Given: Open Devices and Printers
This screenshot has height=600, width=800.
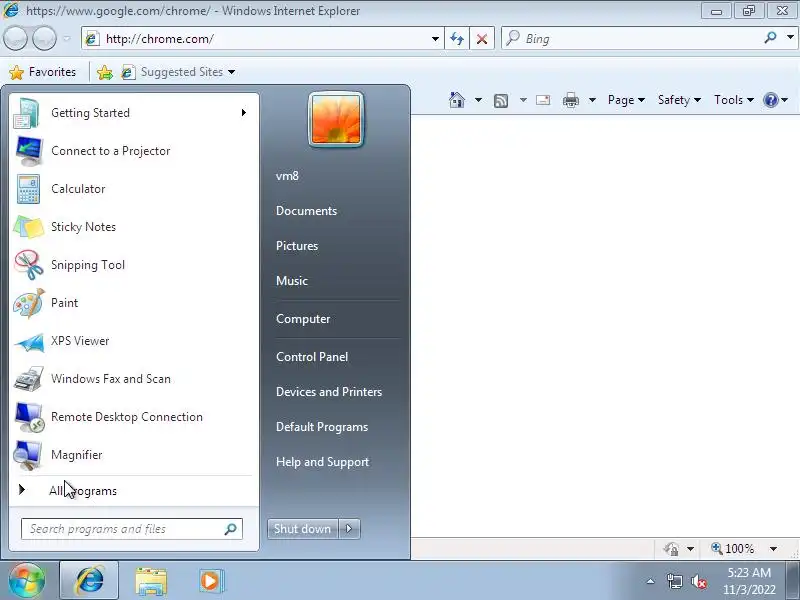Looking at the screenshot, I should pyautogui.click(x=329, y=392).
